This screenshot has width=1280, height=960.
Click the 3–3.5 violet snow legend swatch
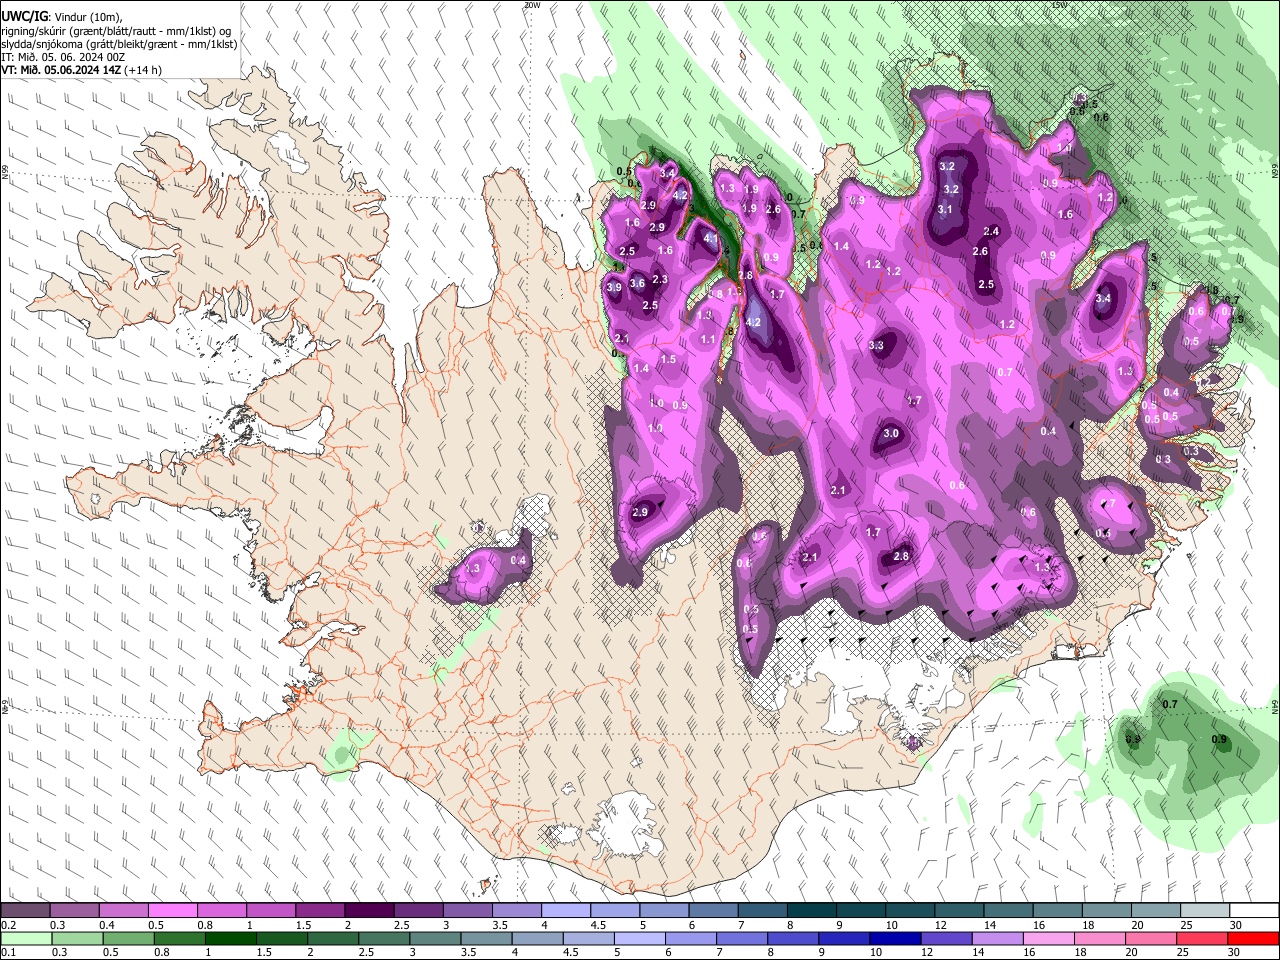468,910
